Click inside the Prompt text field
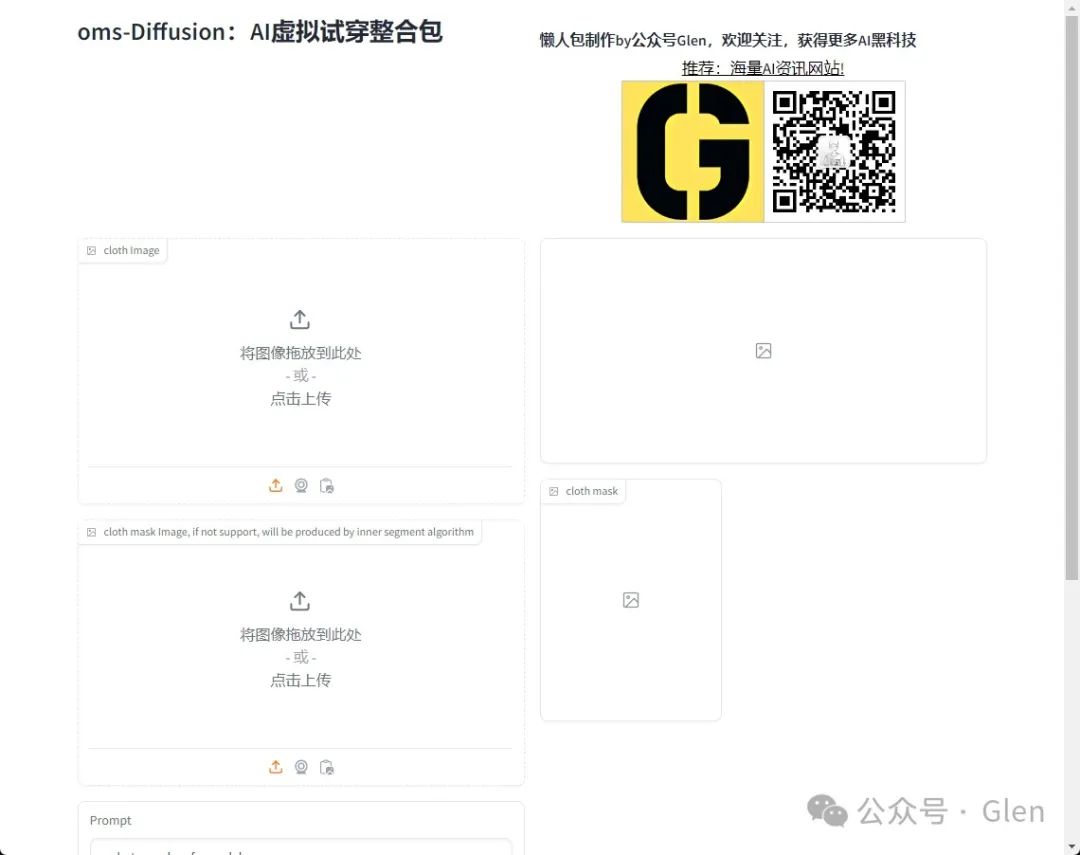 (300, 850)
